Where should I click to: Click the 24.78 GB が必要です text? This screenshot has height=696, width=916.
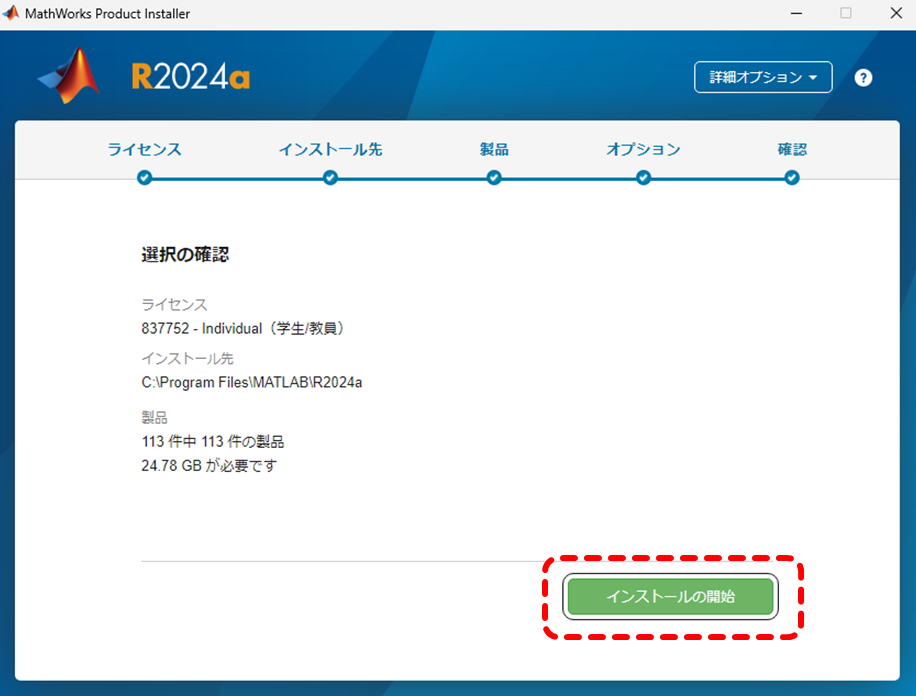click(x=209, y=466)
